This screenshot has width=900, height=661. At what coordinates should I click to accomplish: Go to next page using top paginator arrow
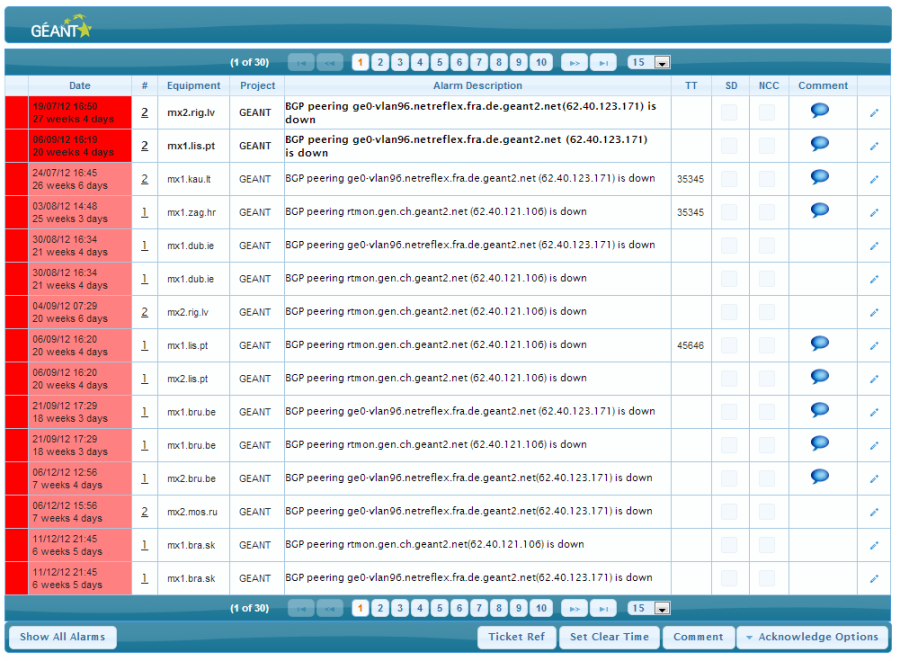(x=574, y=63)
